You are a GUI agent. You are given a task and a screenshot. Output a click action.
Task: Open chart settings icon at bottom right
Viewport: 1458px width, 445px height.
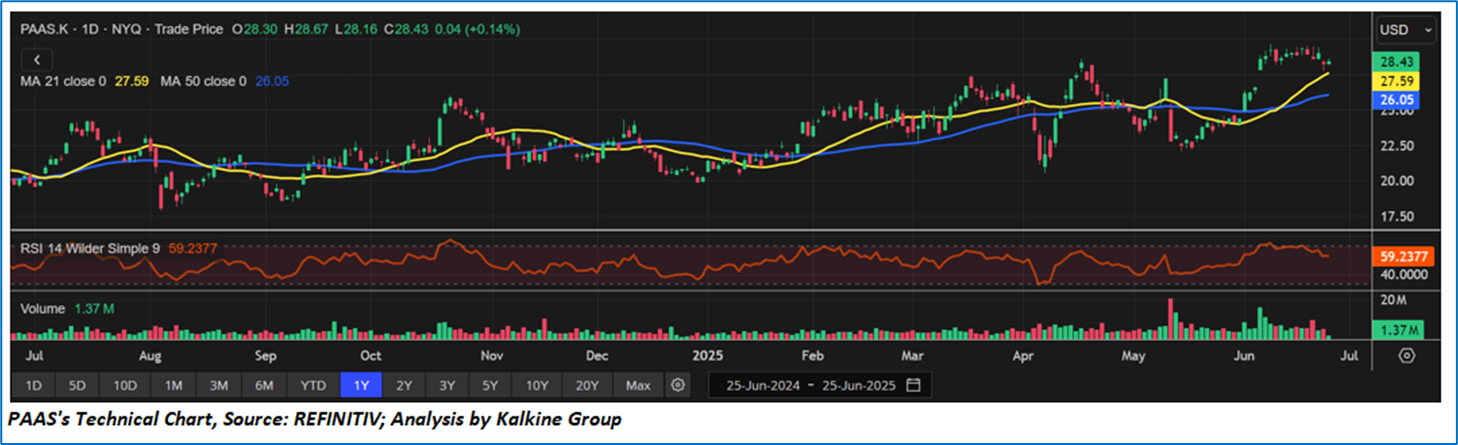[1406, 355]
